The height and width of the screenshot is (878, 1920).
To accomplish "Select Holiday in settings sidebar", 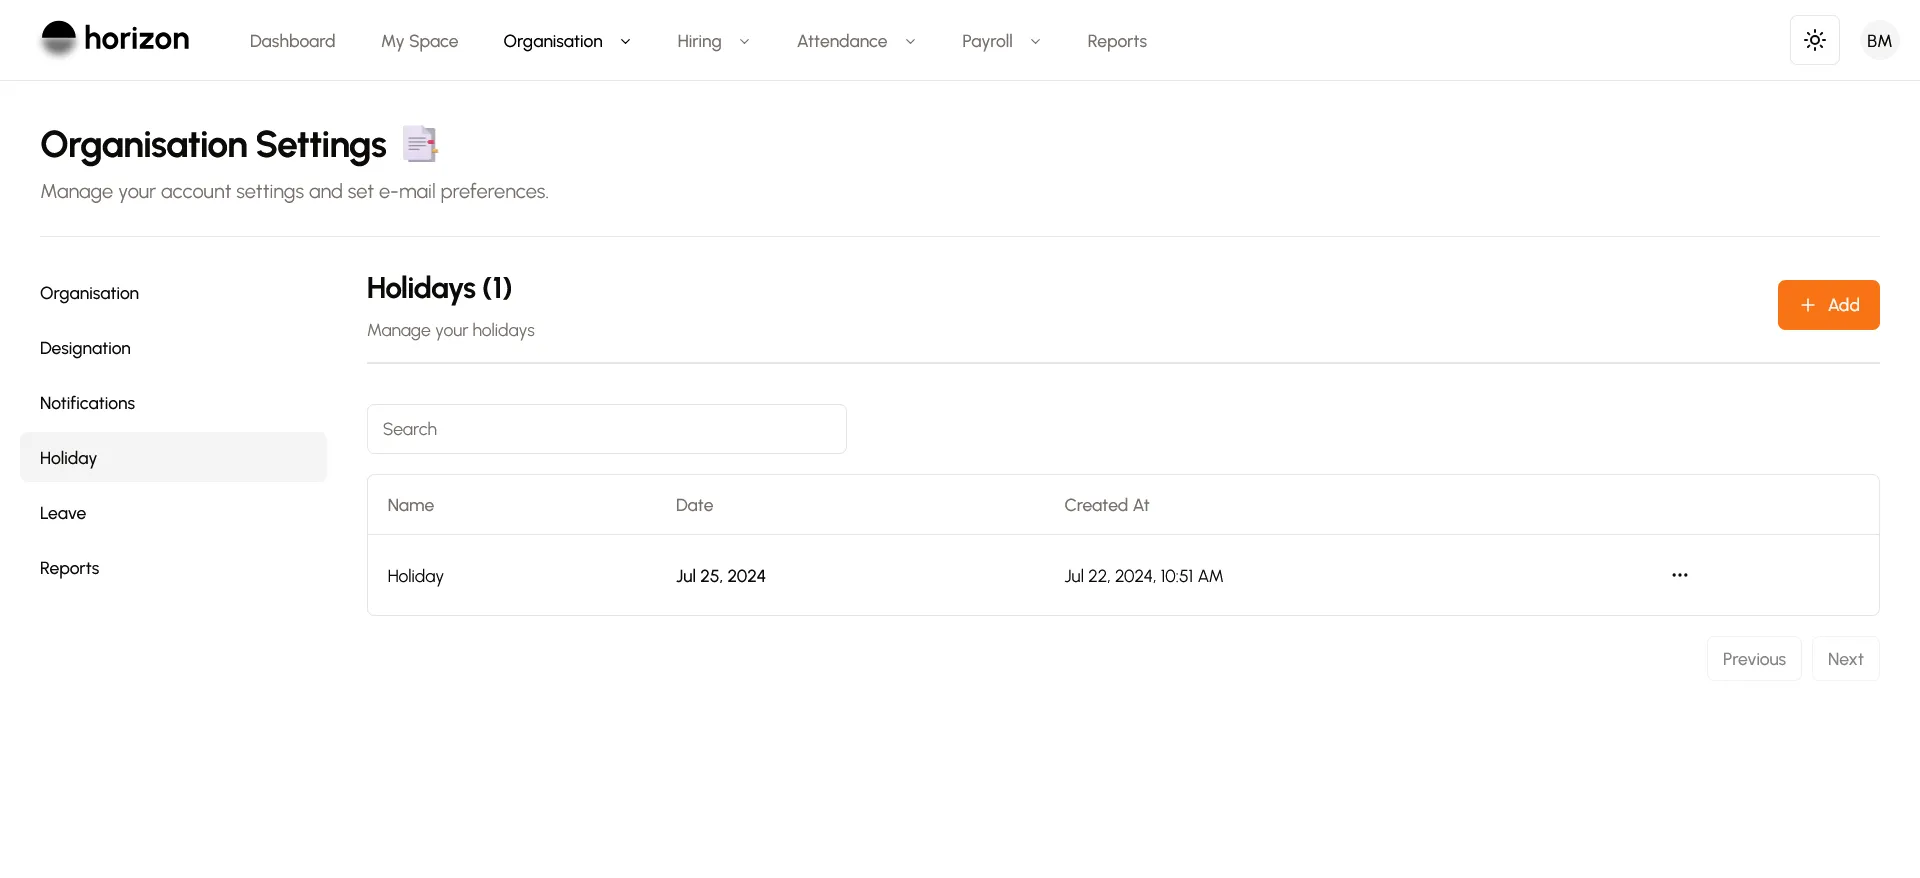I will [x=173, y=457].
